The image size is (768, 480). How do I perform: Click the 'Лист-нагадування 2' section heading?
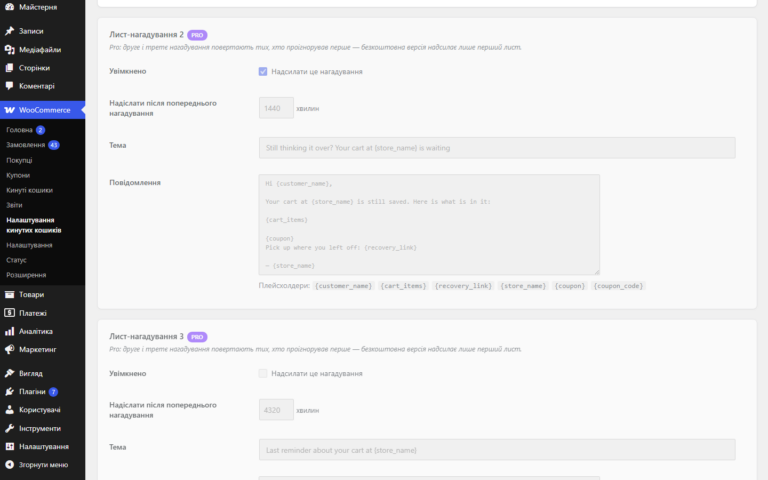click(146, 35)
